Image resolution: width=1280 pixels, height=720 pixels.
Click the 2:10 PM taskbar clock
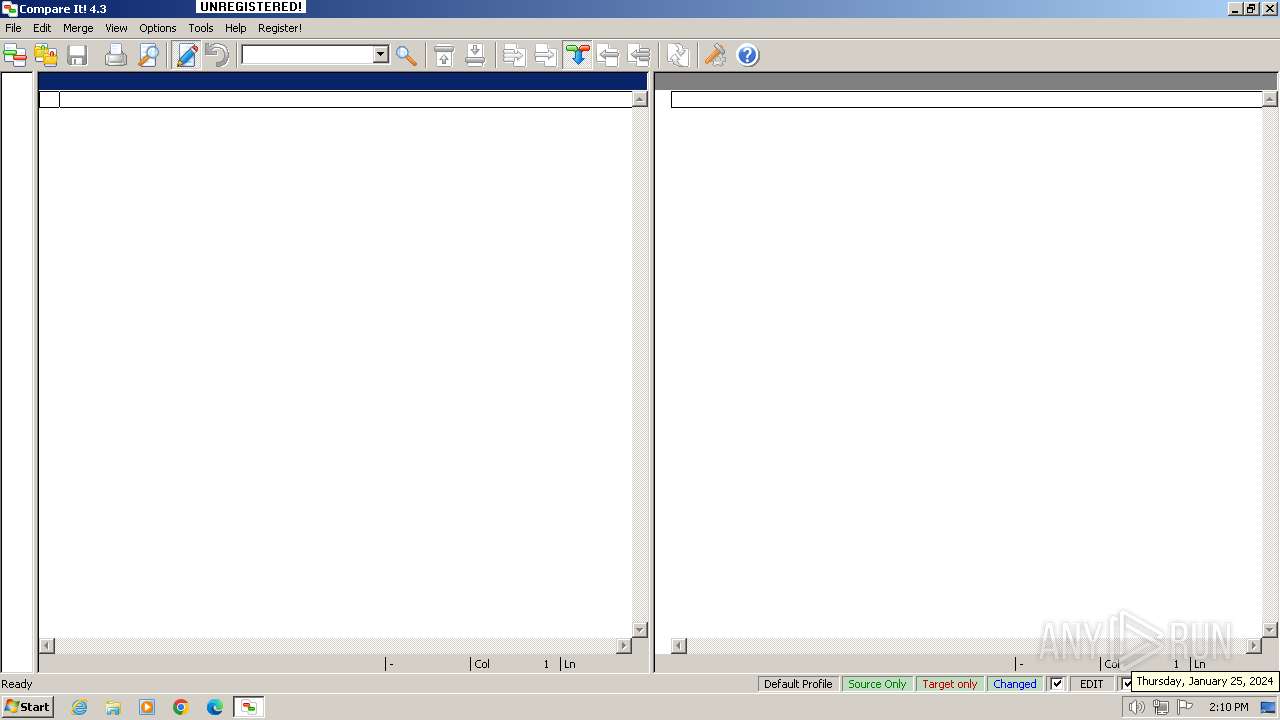1228,707
